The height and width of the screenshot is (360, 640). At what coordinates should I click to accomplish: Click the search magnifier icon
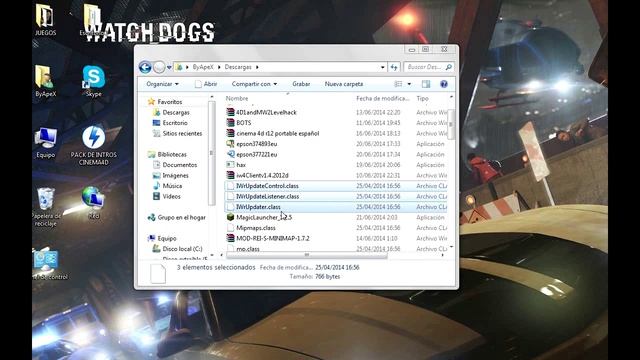click(449, 67)
